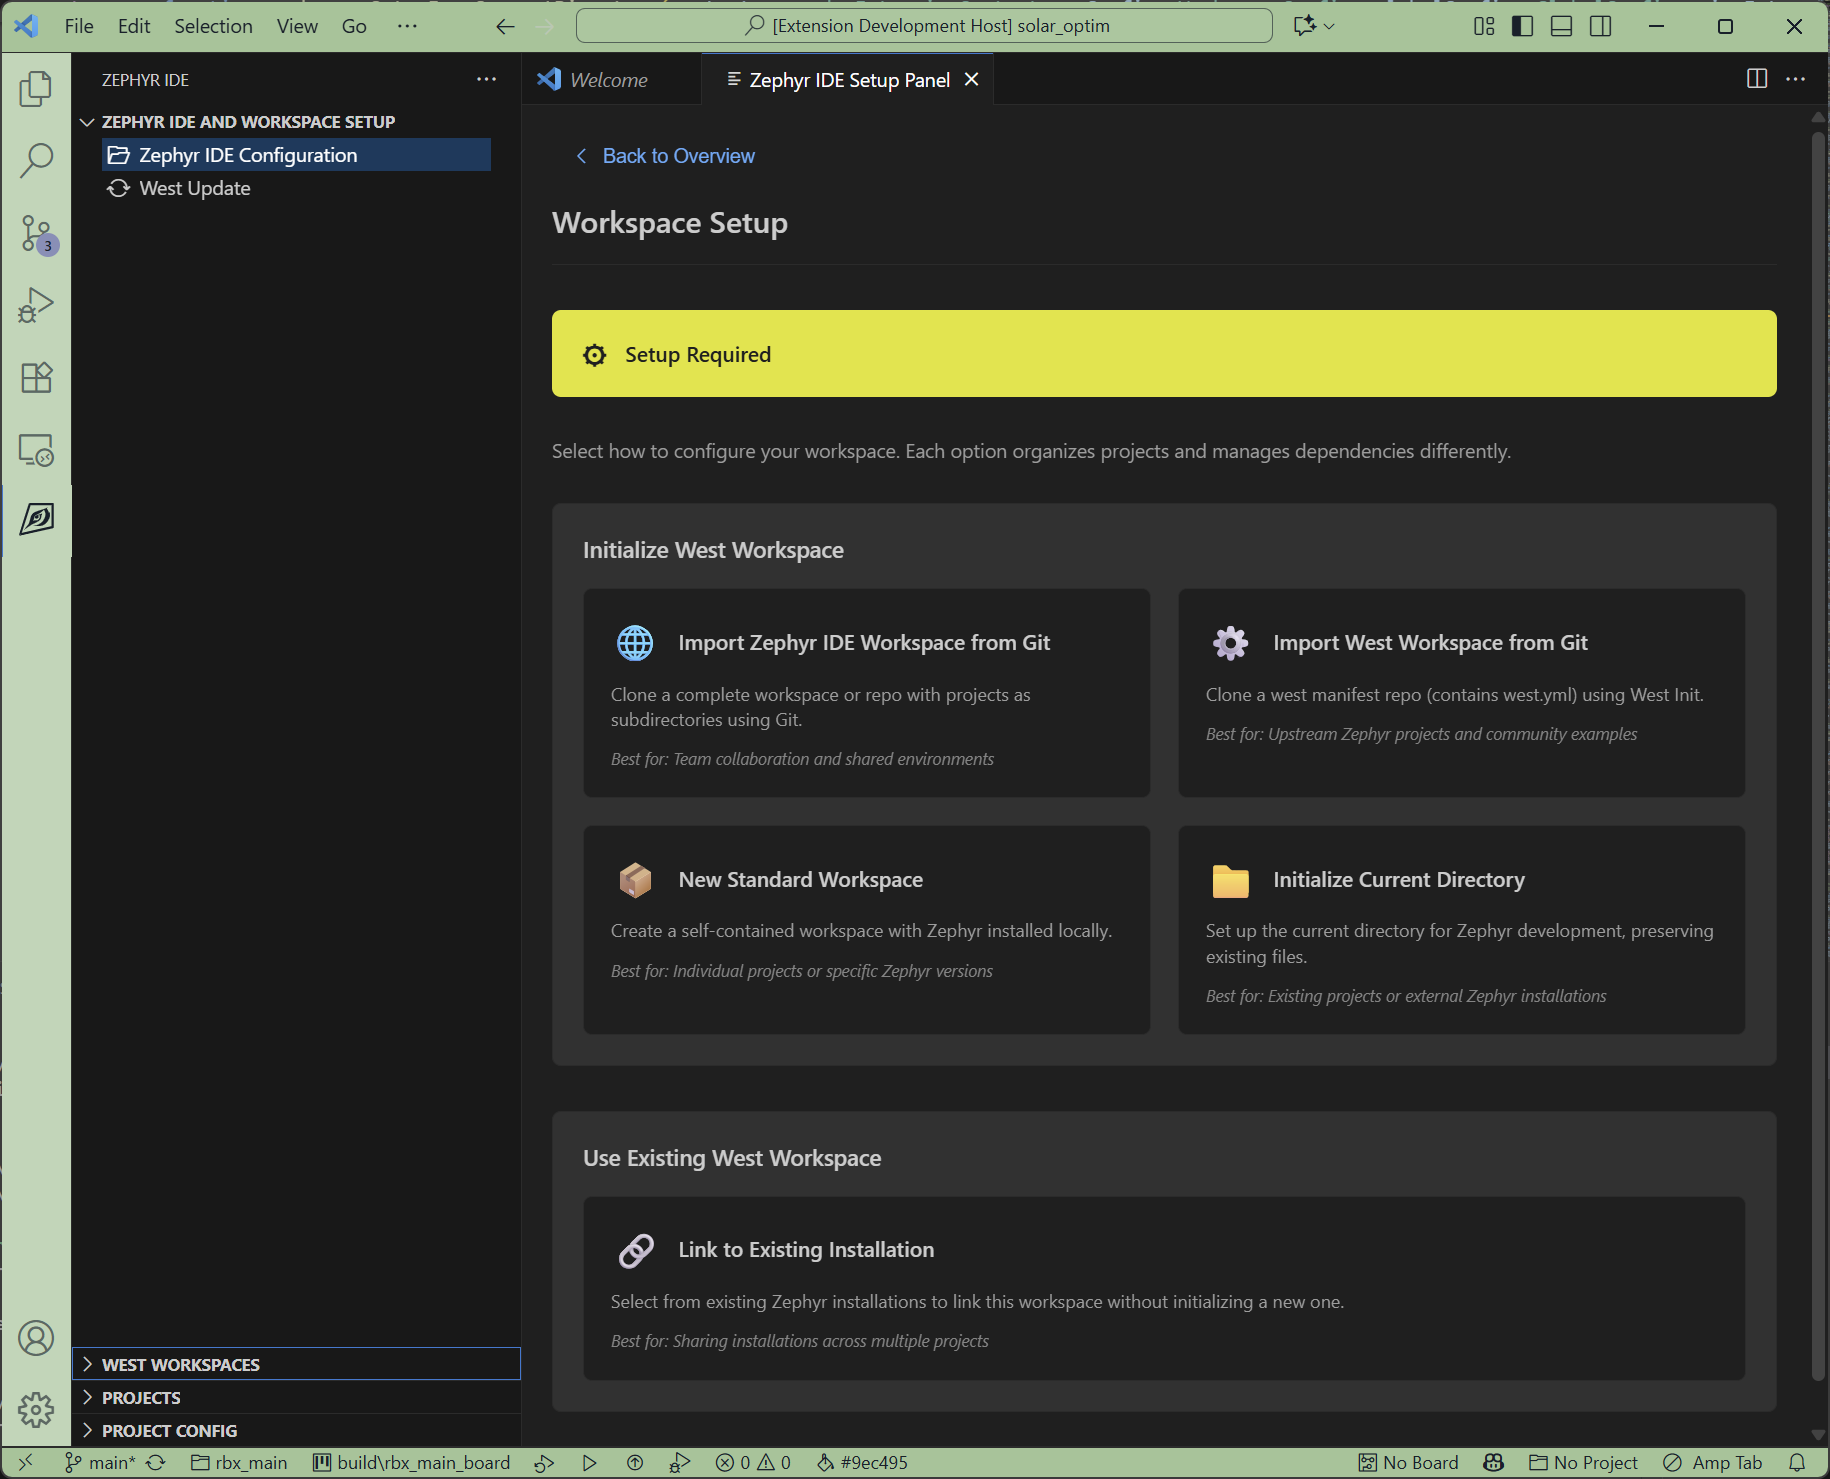The width and height of the screenshot is (1830, 1479).
Task: Click build\rbx_main_board in status bar
Action: point(412,1462)
